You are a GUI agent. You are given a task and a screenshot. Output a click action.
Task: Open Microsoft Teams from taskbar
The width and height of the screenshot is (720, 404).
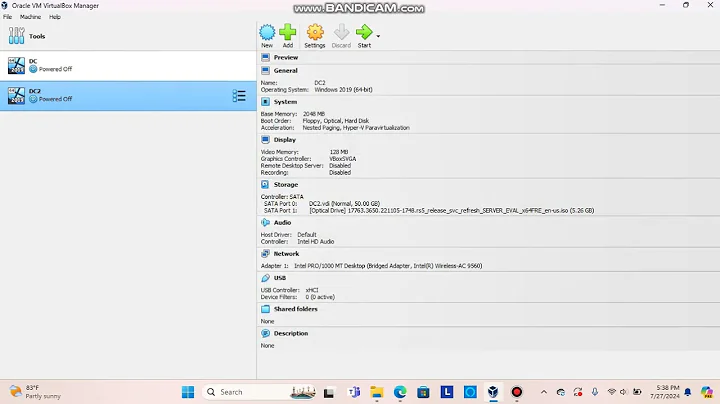pos(354,392)
